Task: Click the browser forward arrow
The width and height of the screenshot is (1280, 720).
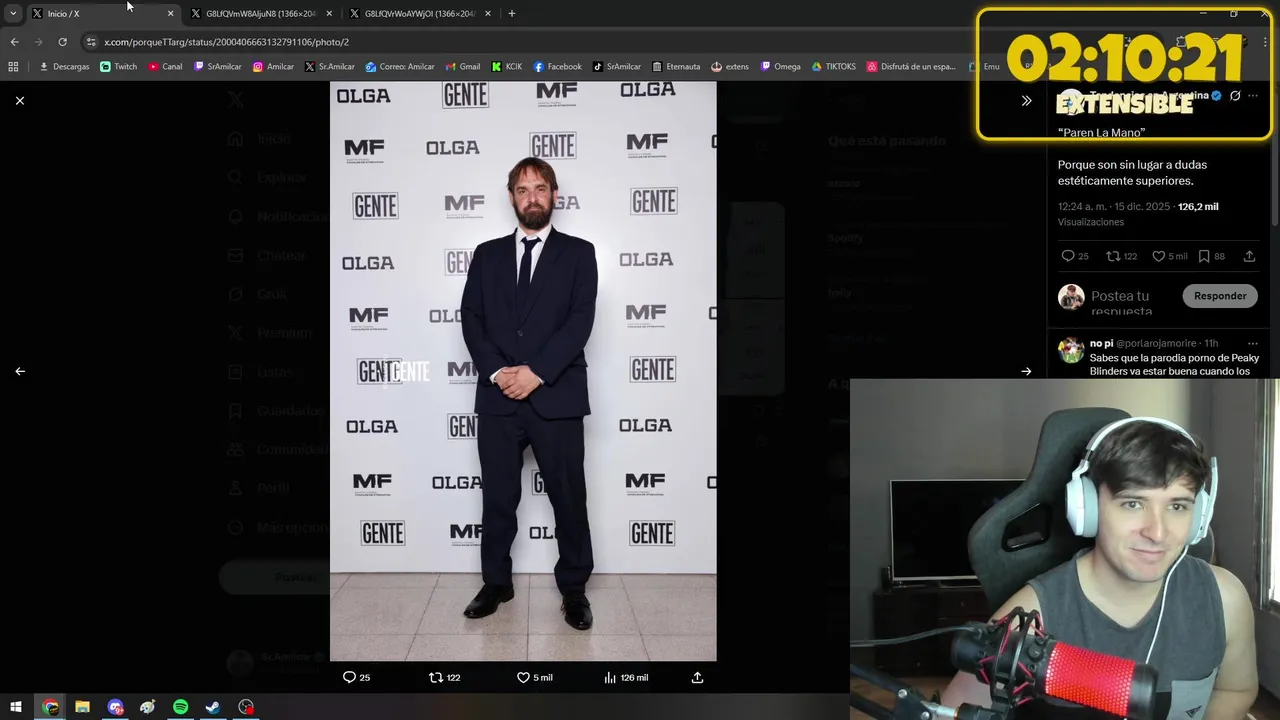Action: point(38,42)
